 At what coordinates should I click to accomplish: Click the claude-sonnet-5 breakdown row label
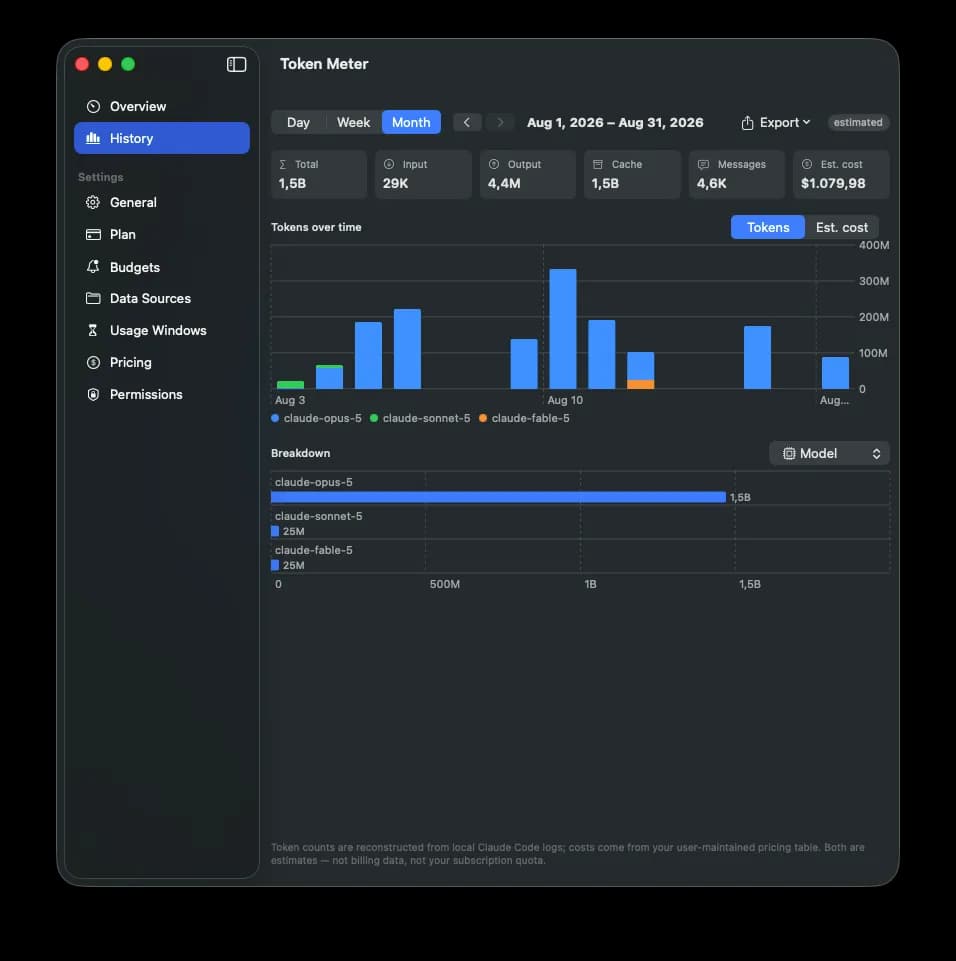[x=319, y=516]
